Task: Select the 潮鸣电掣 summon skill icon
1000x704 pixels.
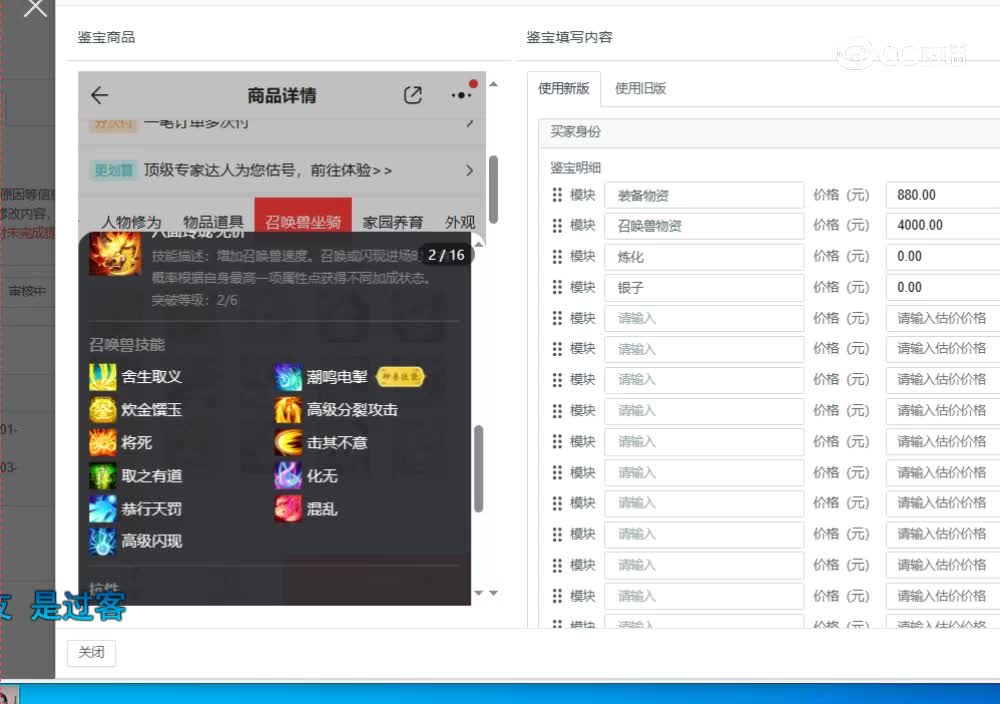Action: pos(289,376)
